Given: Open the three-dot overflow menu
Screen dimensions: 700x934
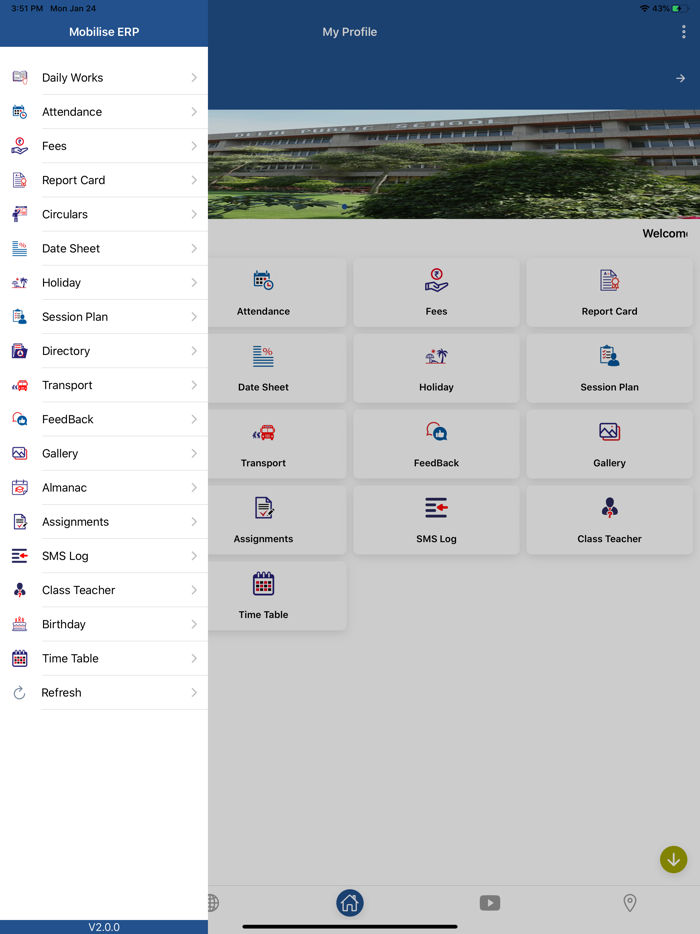Looking at the screenshot, I should coord(683,32).
